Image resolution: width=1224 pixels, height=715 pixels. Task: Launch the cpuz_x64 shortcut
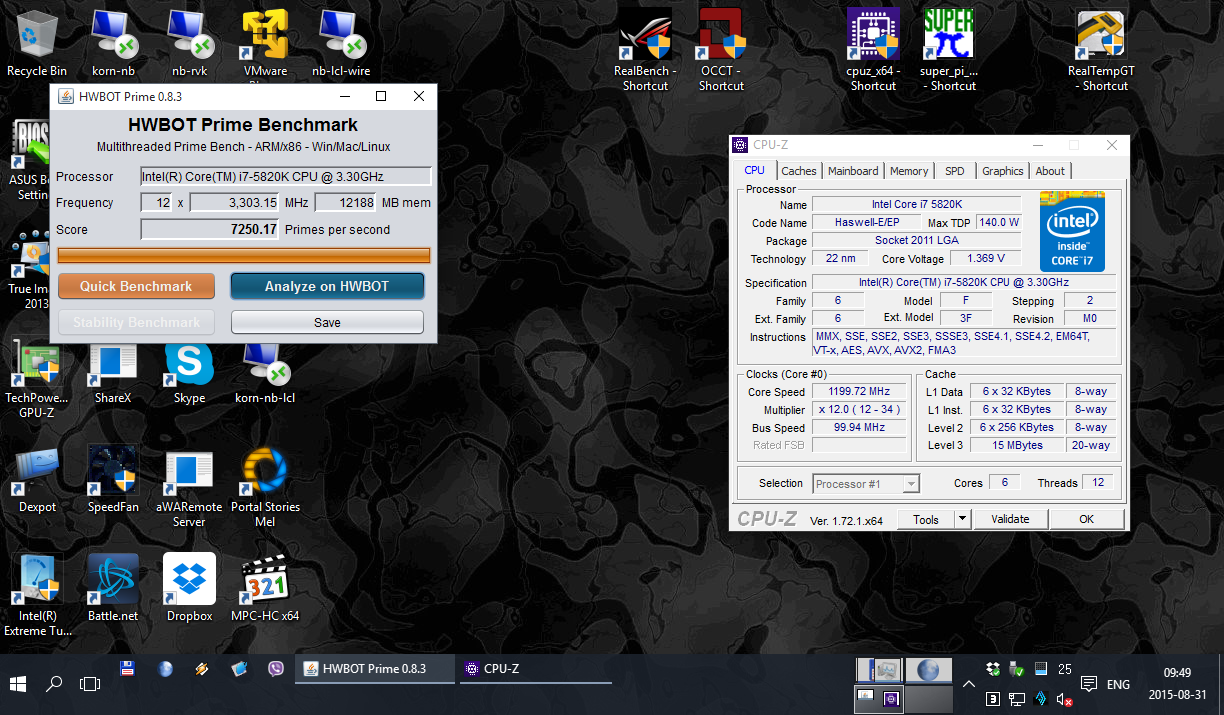point(873,50)
